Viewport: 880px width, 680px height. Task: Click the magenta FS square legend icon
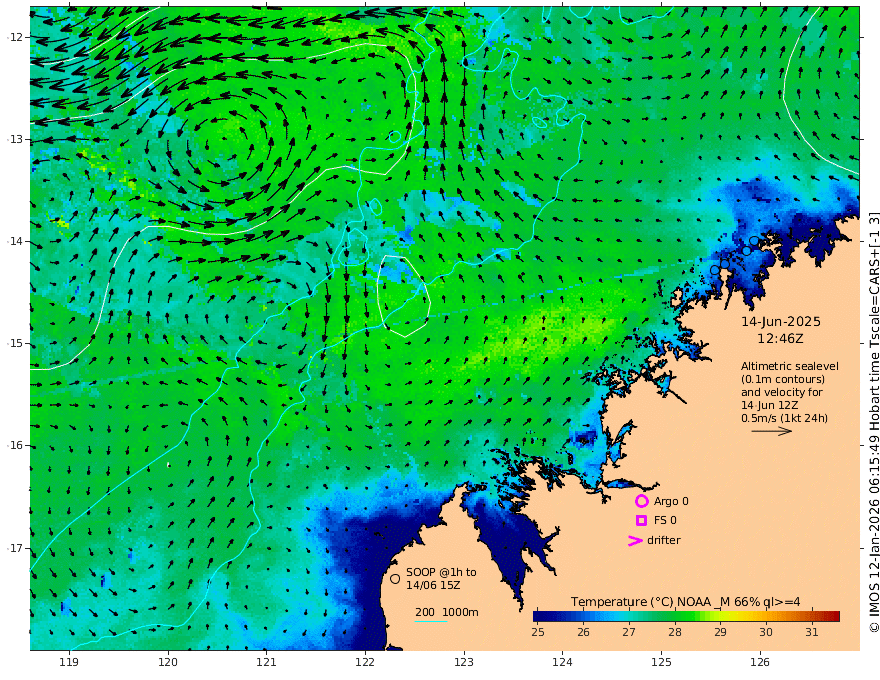641,520
